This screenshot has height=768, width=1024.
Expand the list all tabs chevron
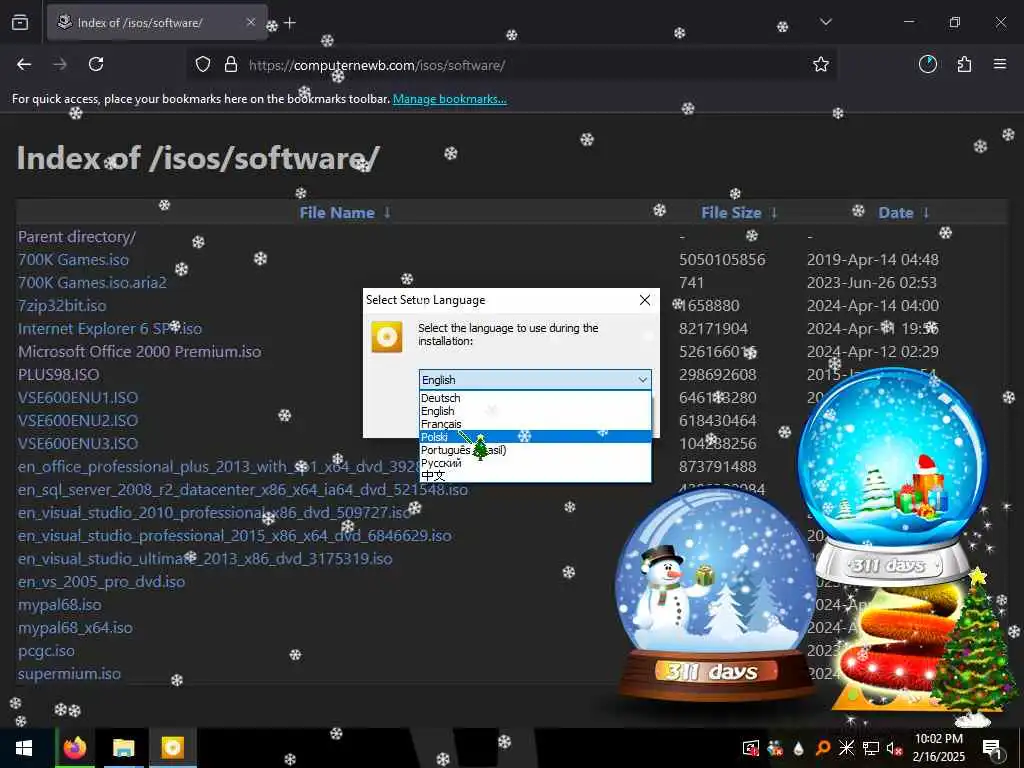coord(825,22)
